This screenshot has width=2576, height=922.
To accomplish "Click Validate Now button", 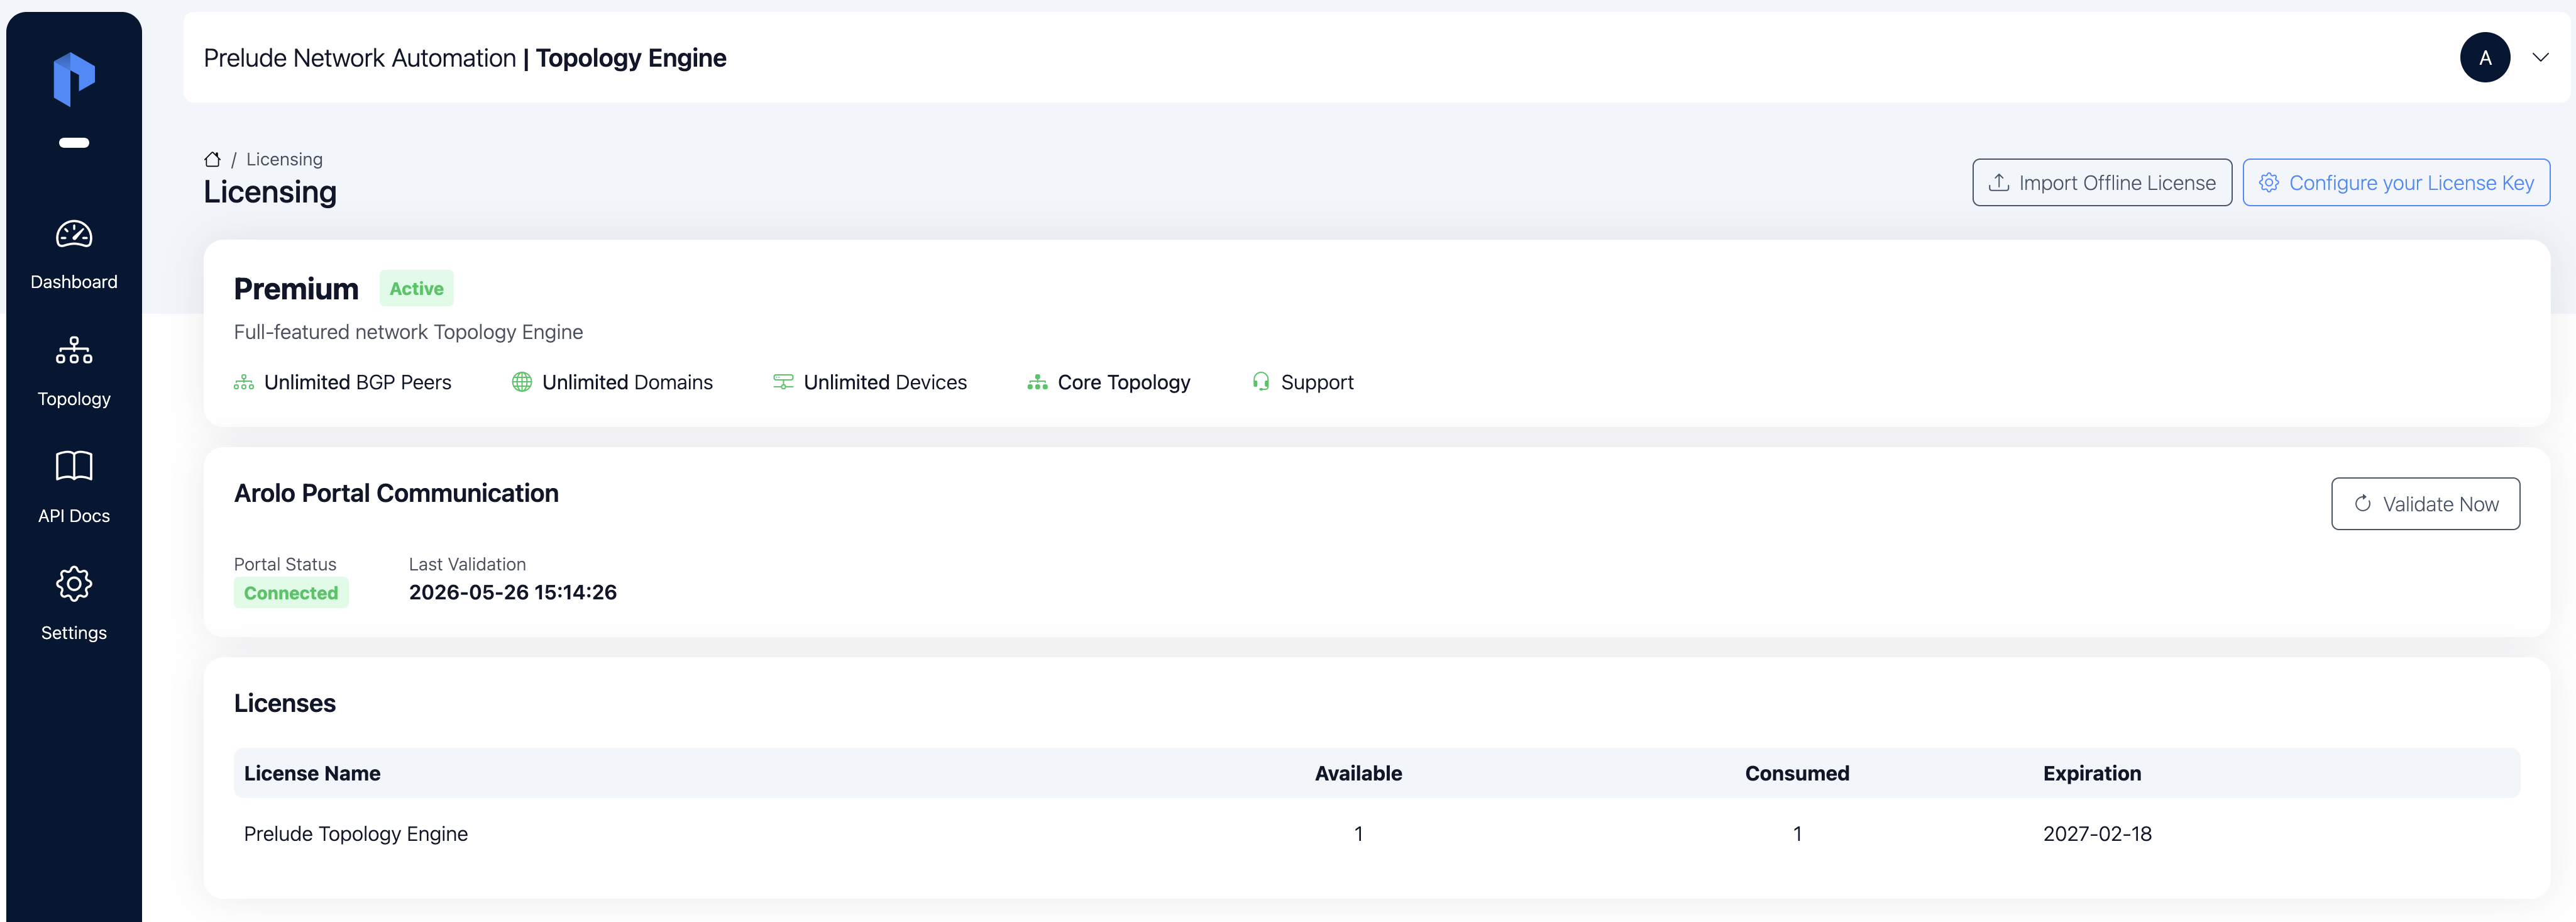I will pyautogui.click(x=2425, y=504).
